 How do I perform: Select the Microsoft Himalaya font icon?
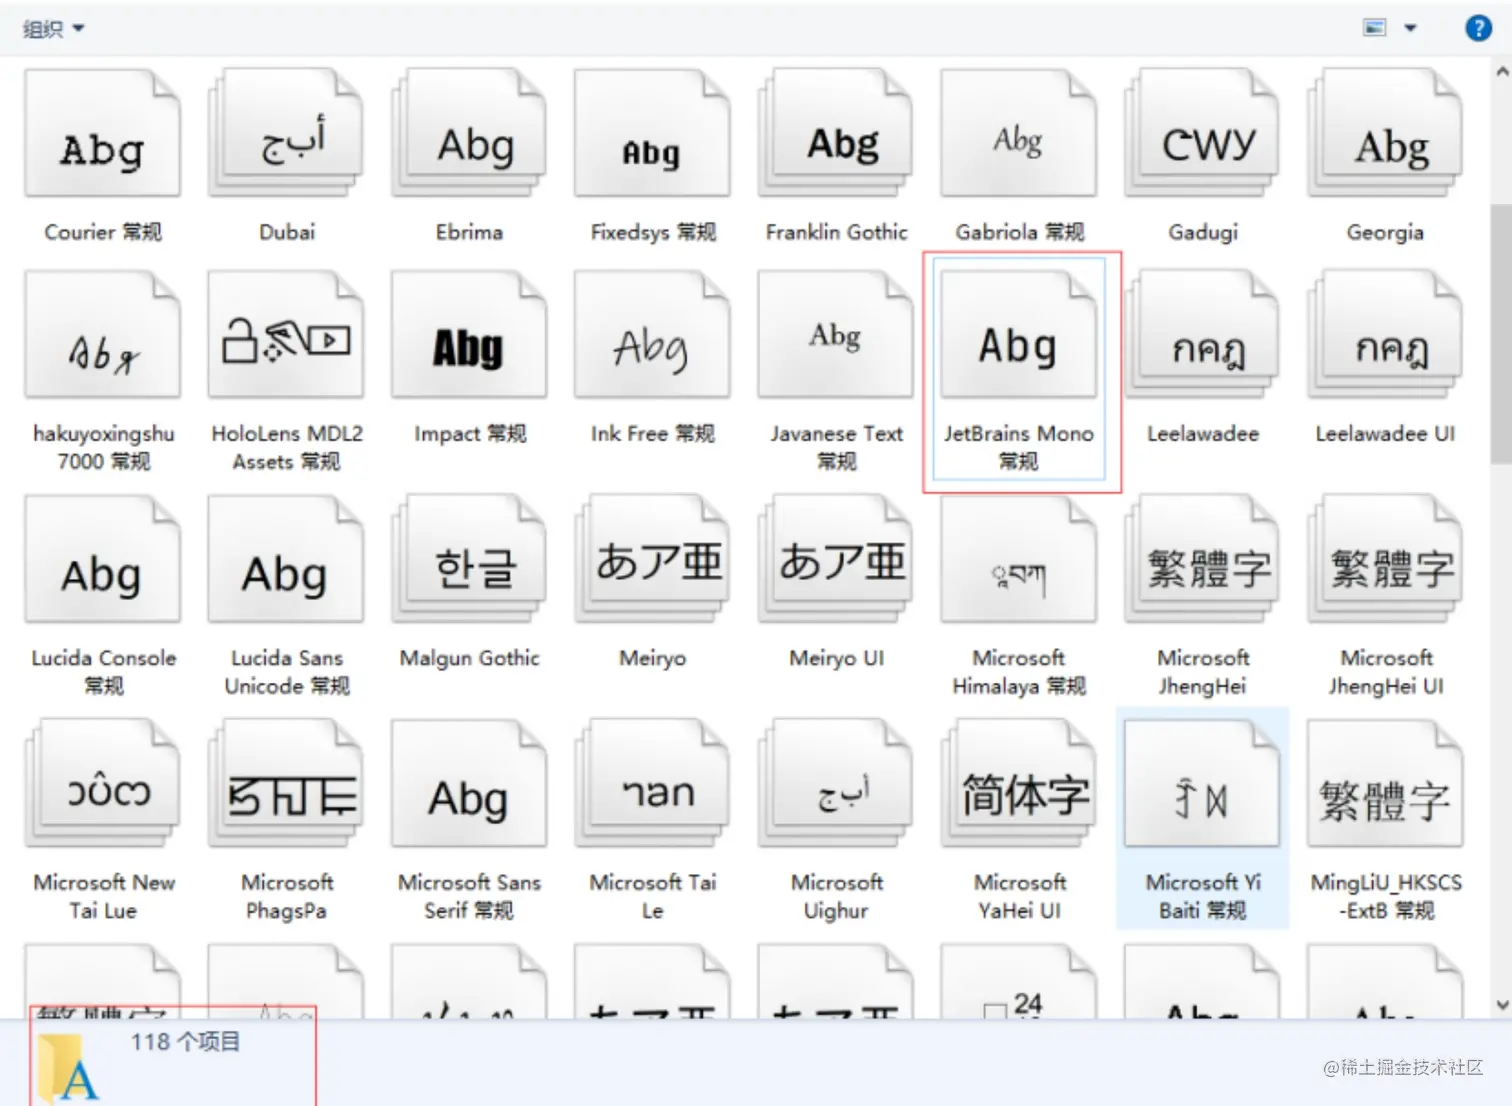pos(1019,560)
